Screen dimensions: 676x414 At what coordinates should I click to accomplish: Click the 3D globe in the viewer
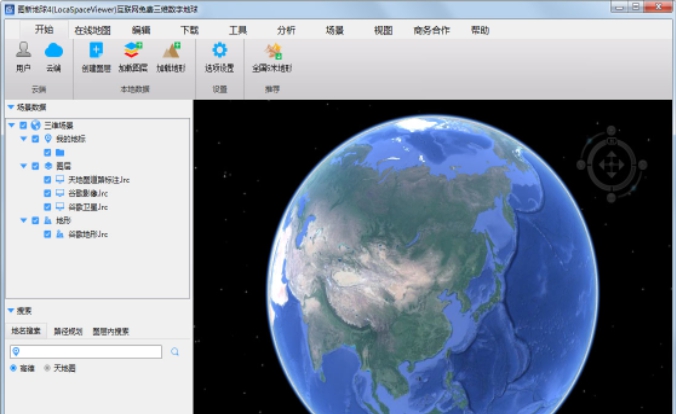click(431, 265)
